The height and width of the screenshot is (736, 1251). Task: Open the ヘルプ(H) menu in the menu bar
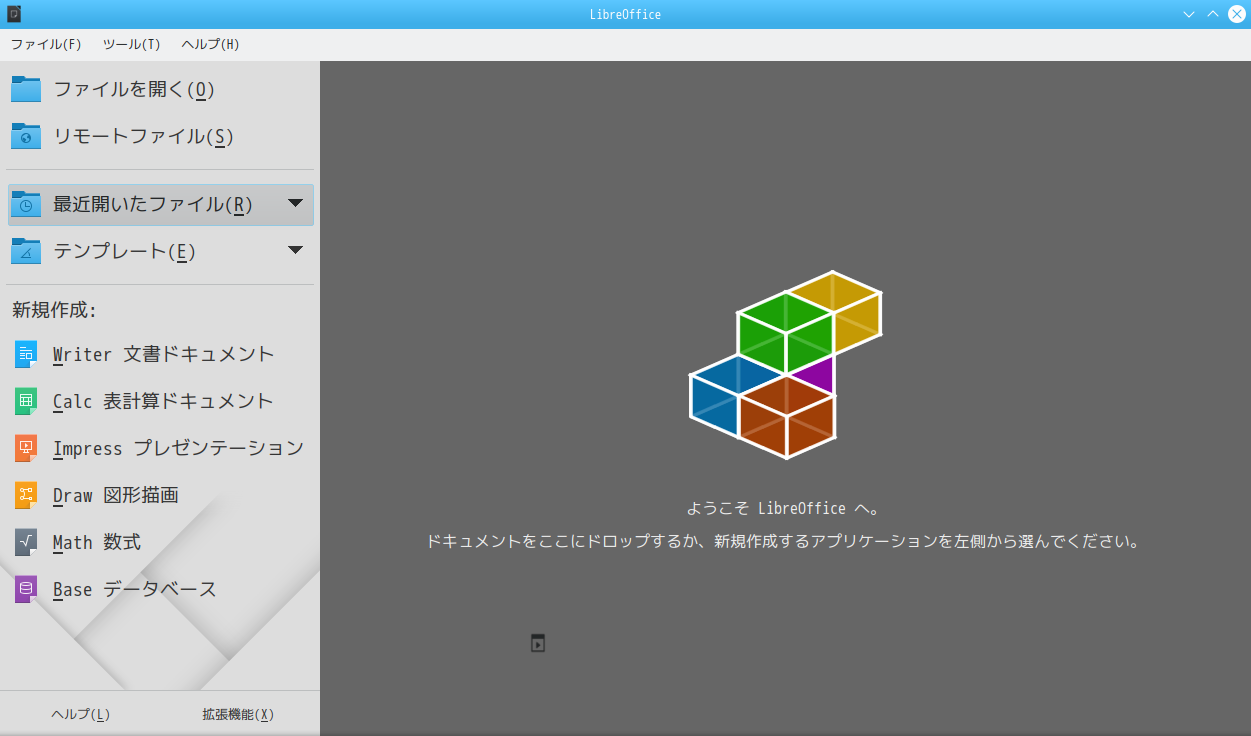(x=210, y=44)
